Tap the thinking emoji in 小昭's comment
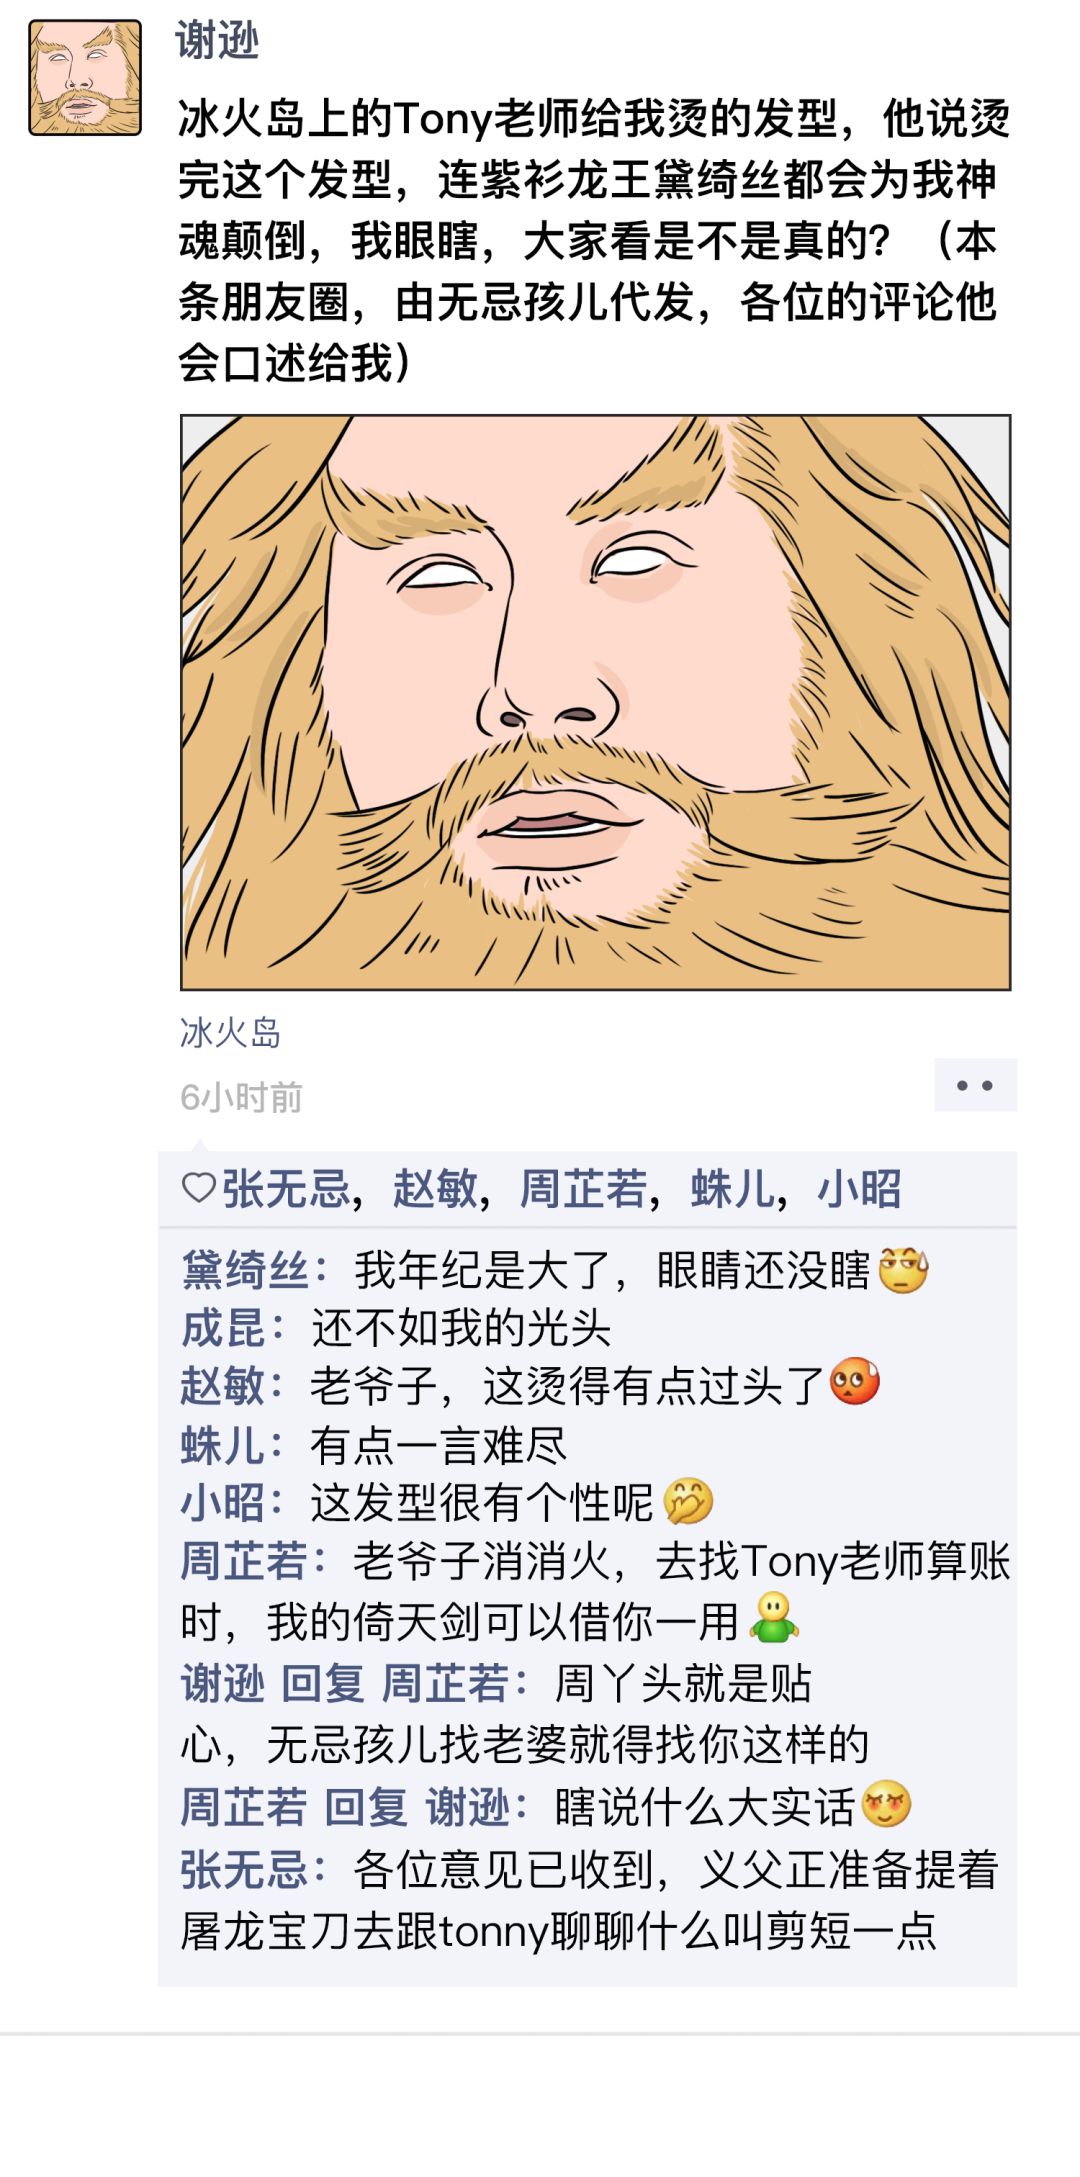Screen dimensions: 1080x2177 688,1501
